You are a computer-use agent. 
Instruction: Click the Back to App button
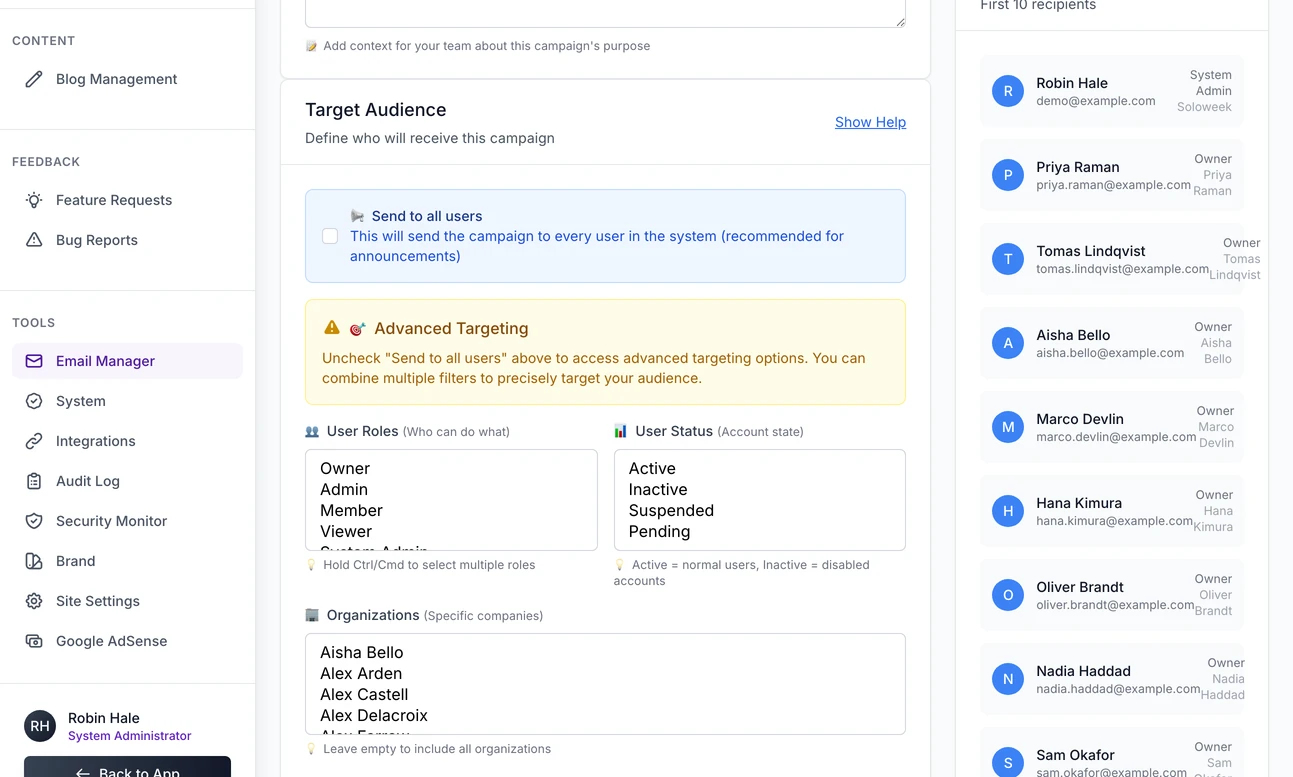pyautogui.click(x=127, y=769)
